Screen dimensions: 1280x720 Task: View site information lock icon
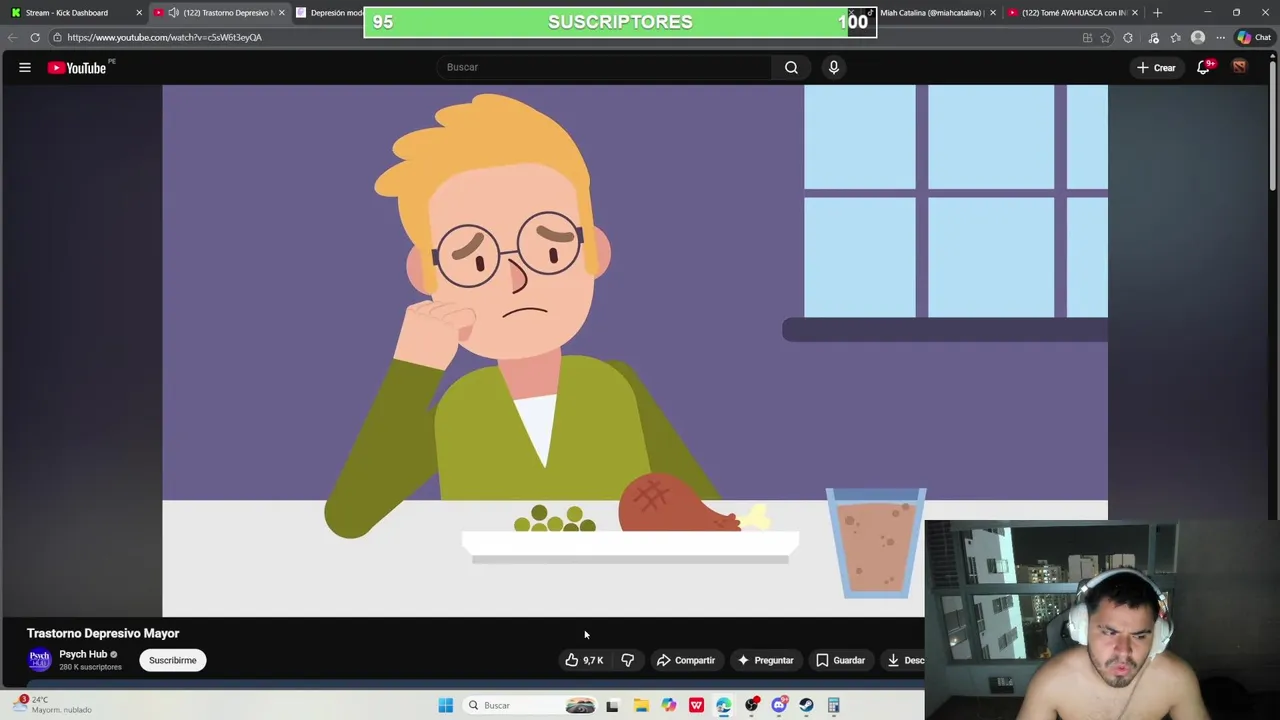click(x=57, y=37)
